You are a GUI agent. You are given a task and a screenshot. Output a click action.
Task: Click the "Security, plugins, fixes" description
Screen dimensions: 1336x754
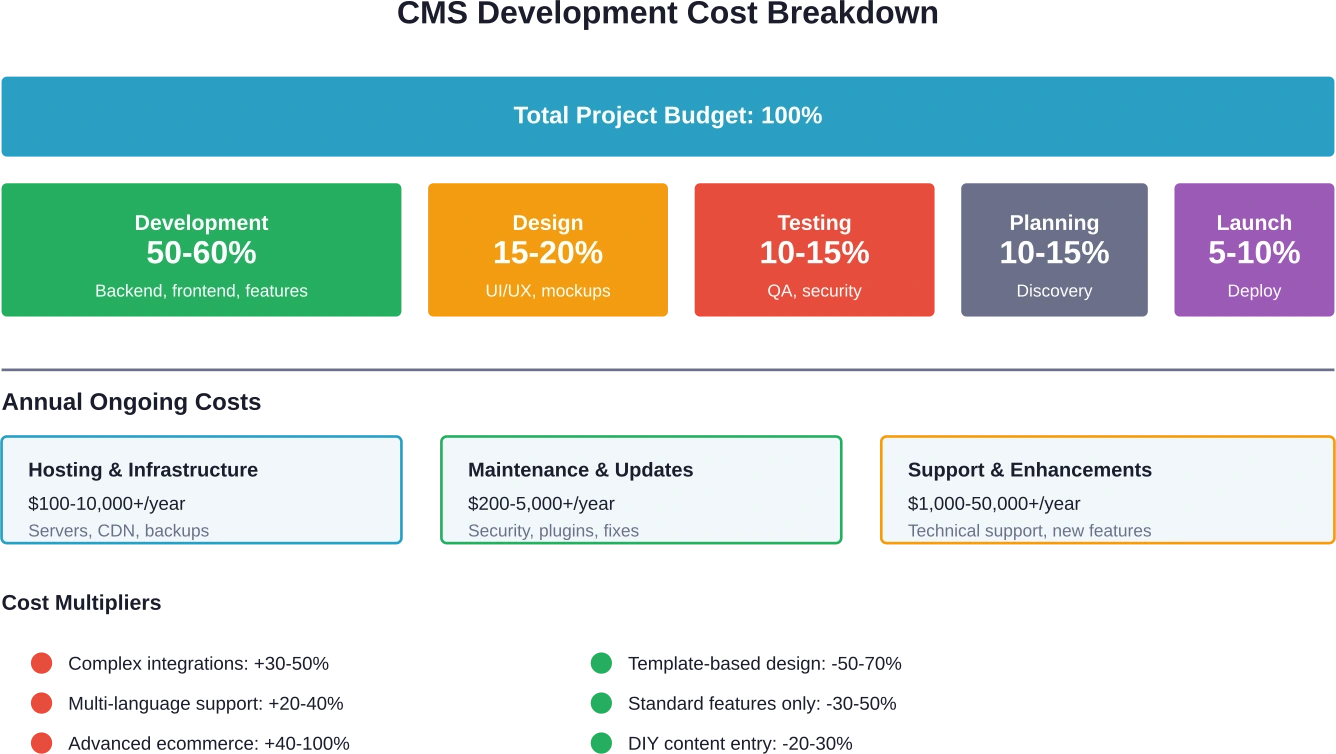click(x=553, y=531)
